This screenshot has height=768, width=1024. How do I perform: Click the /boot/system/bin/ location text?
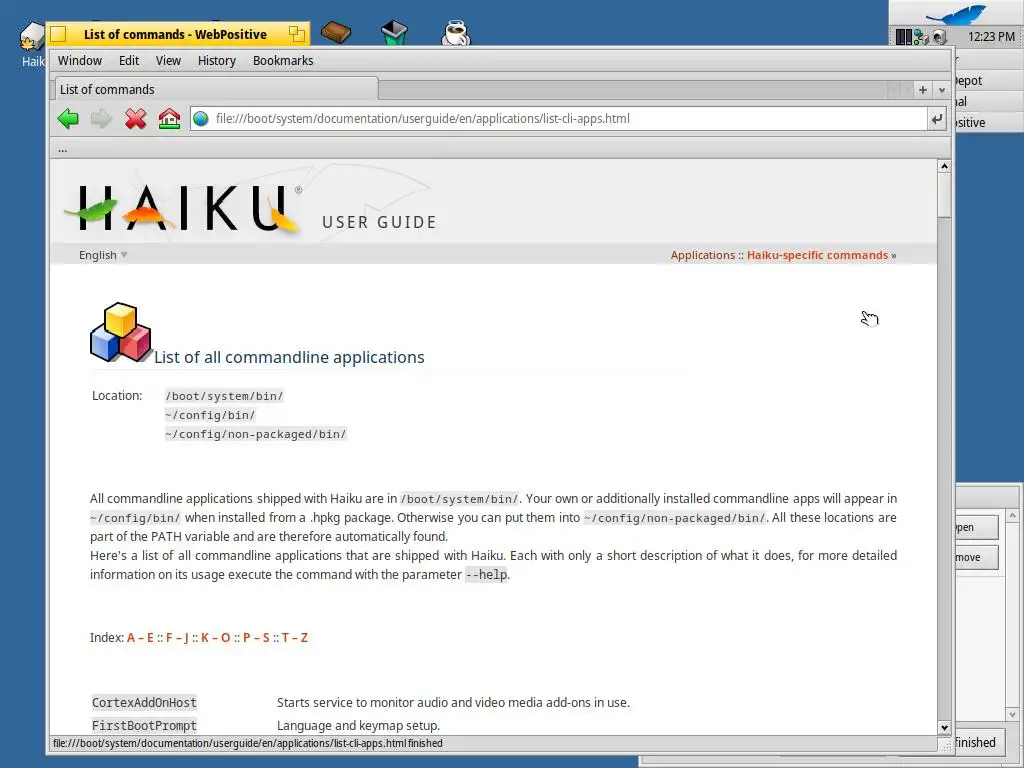[x=224, y=396]
